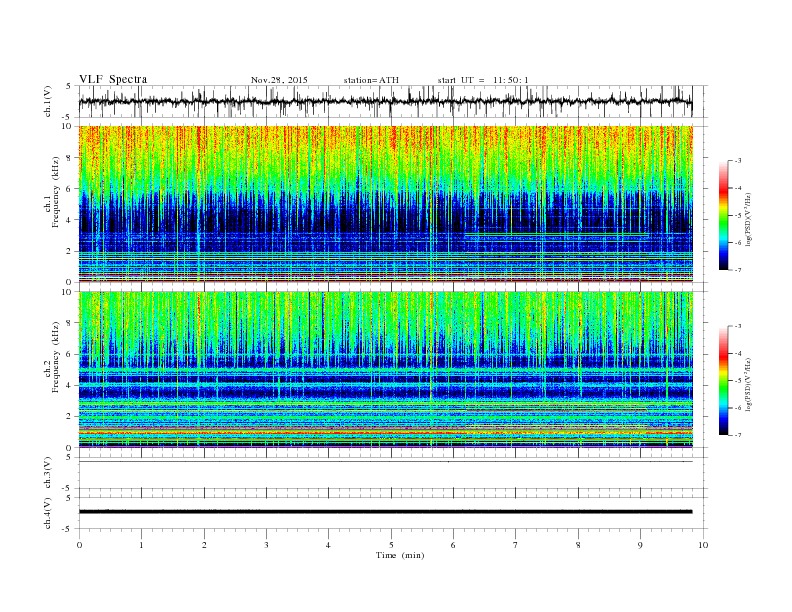Screen dimensions: 792x612
Task: Click the ch.1 voltage waveform trace
Action: point(385,101)
